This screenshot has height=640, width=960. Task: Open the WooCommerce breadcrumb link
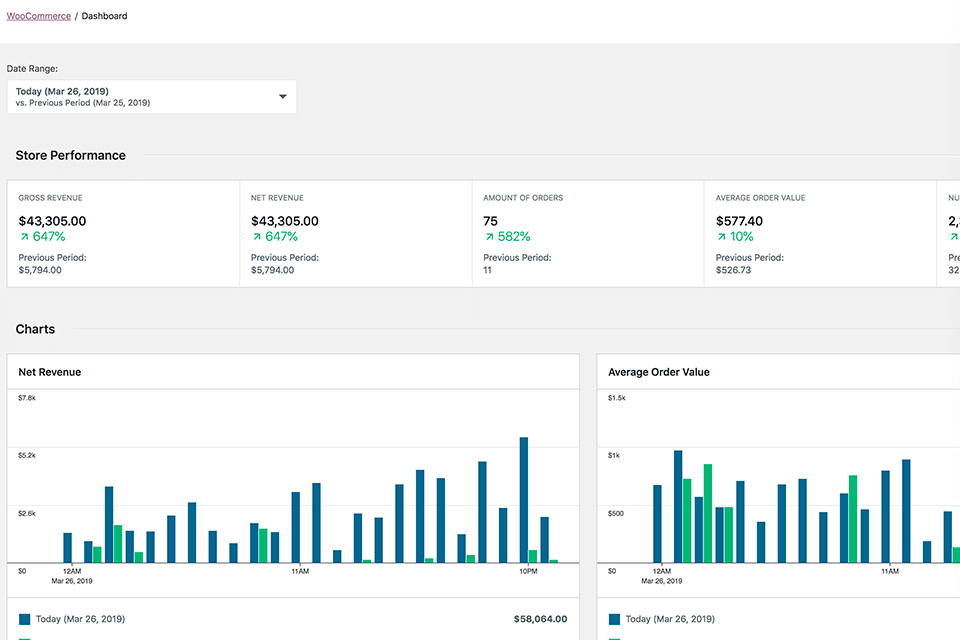(x=39, y=16)
